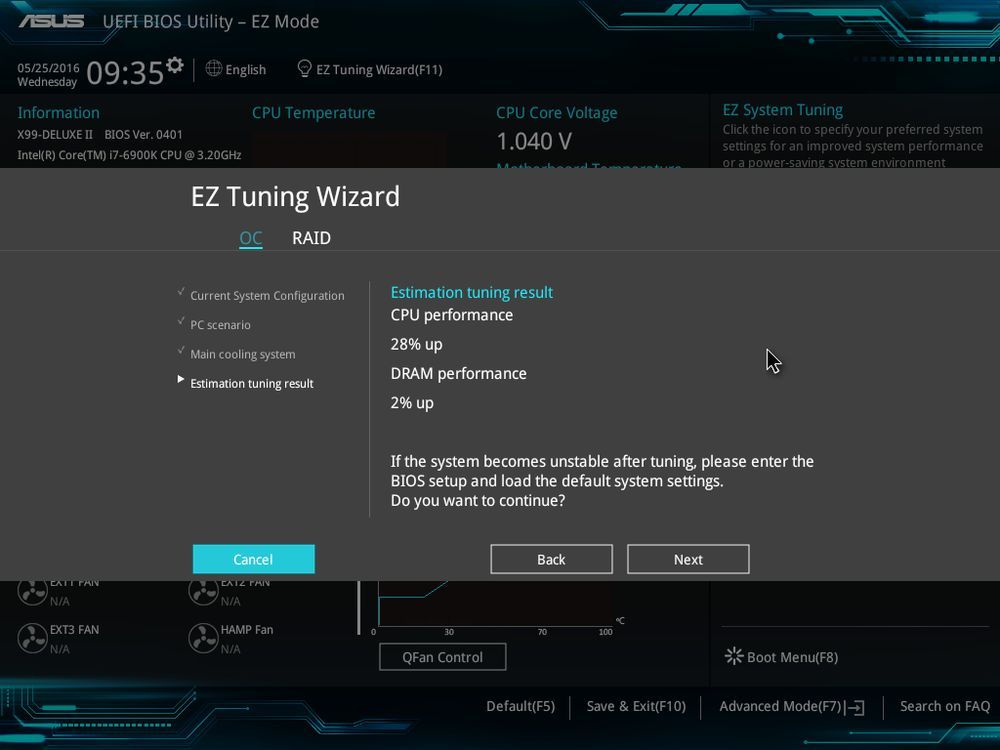Click the EXT3 FAN fan icon
This screenshot has width=1000, height=750.
coord(32,638)
